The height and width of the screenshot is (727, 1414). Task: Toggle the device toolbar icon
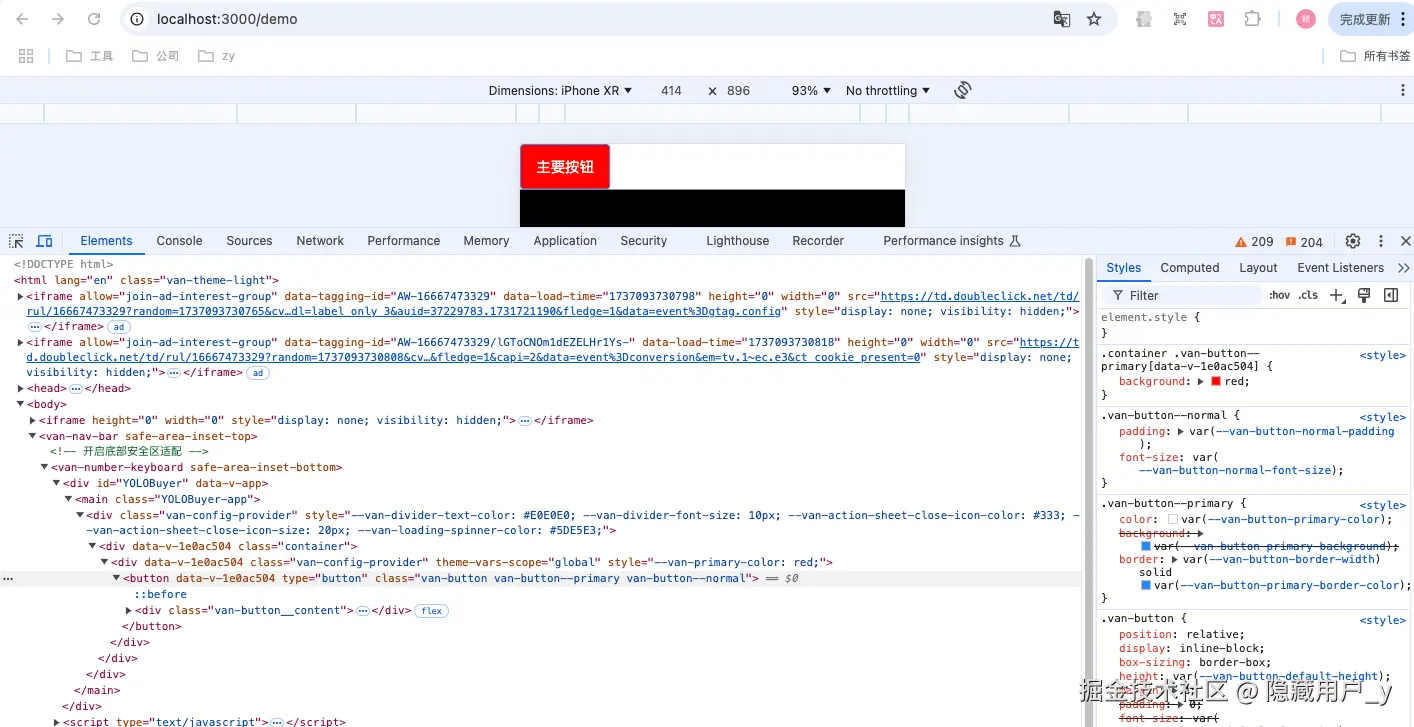coord(44,241)
